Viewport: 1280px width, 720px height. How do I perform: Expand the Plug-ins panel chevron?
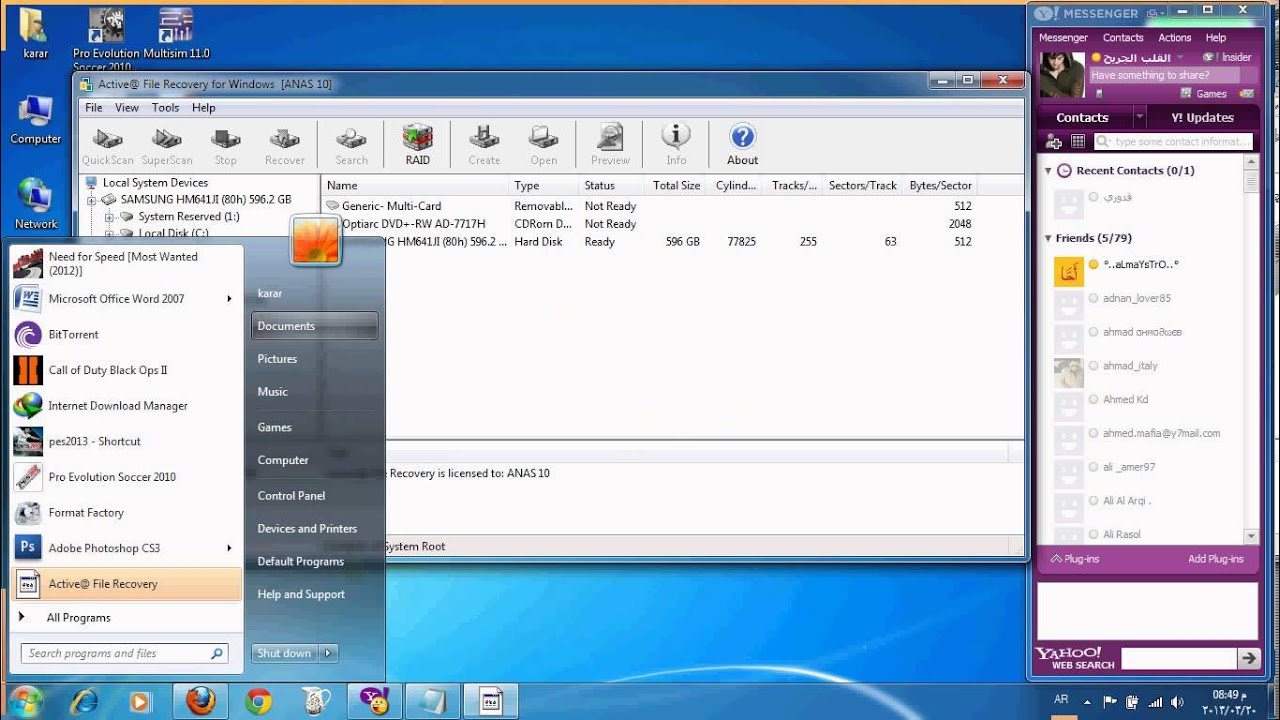tap(1056, 559)
